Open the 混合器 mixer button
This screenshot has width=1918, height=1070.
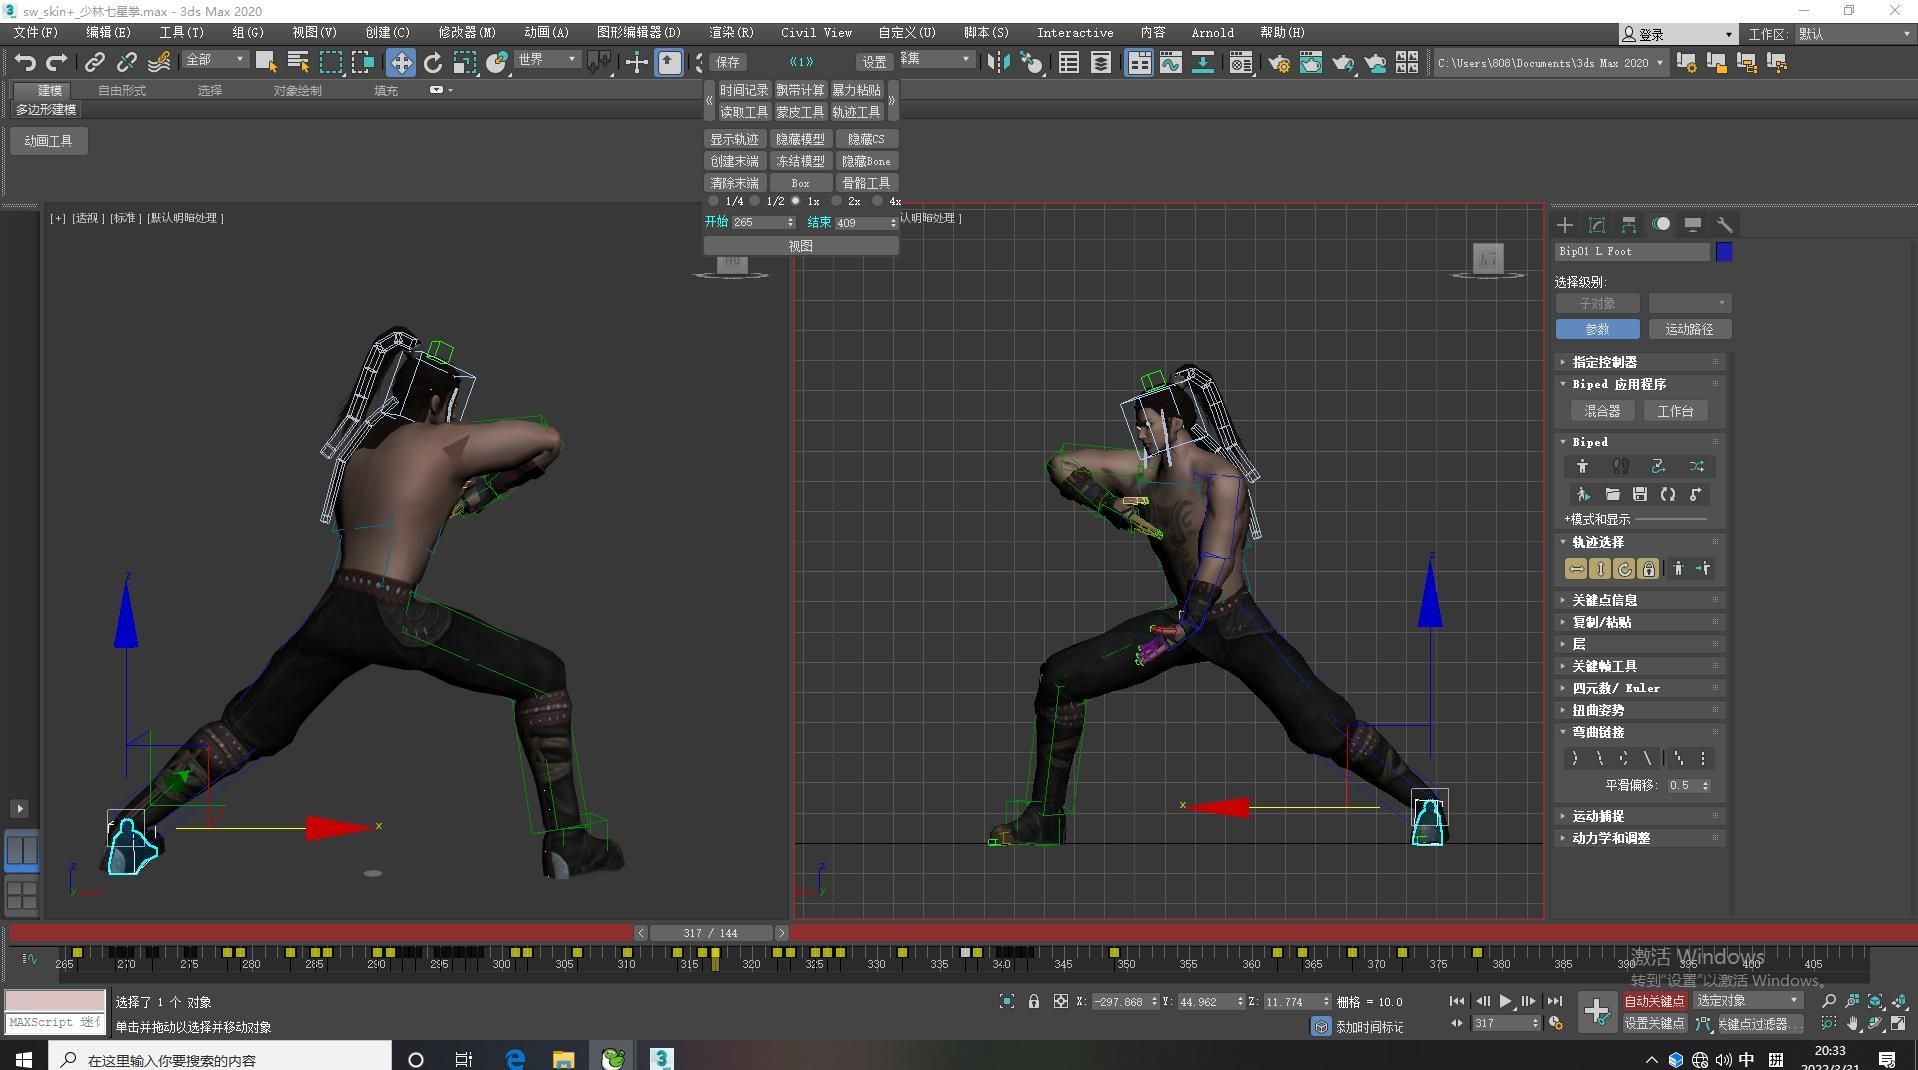pyautogui.click(x=1602, y=411)
